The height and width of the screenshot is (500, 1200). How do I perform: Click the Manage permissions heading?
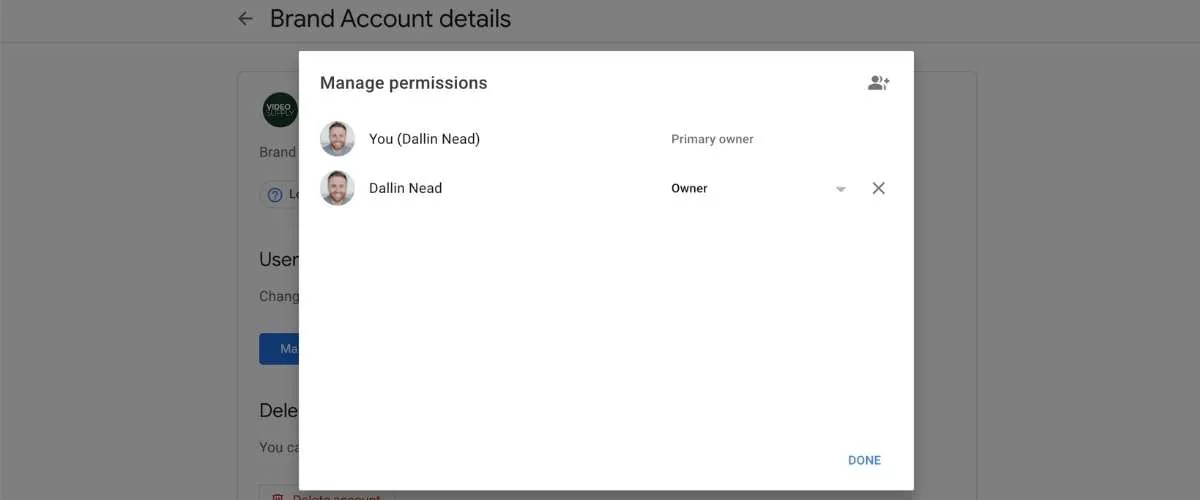pos(403,83)
